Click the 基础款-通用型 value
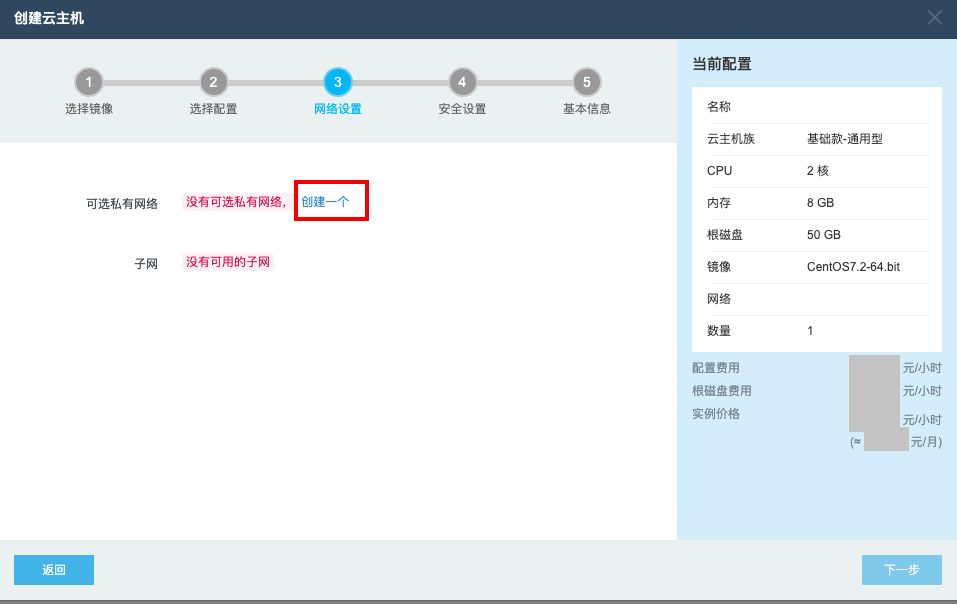Viewport: 957px width, 604px height. click(845, 139)
